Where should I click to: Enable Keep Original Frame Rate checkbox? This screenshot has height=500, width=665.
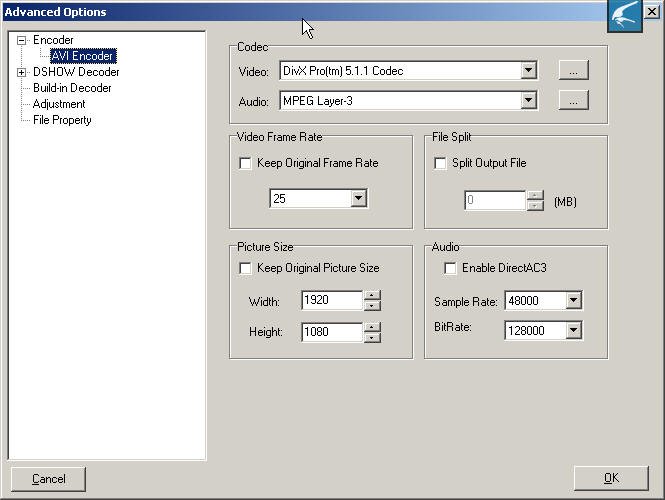tap(246, 163)
